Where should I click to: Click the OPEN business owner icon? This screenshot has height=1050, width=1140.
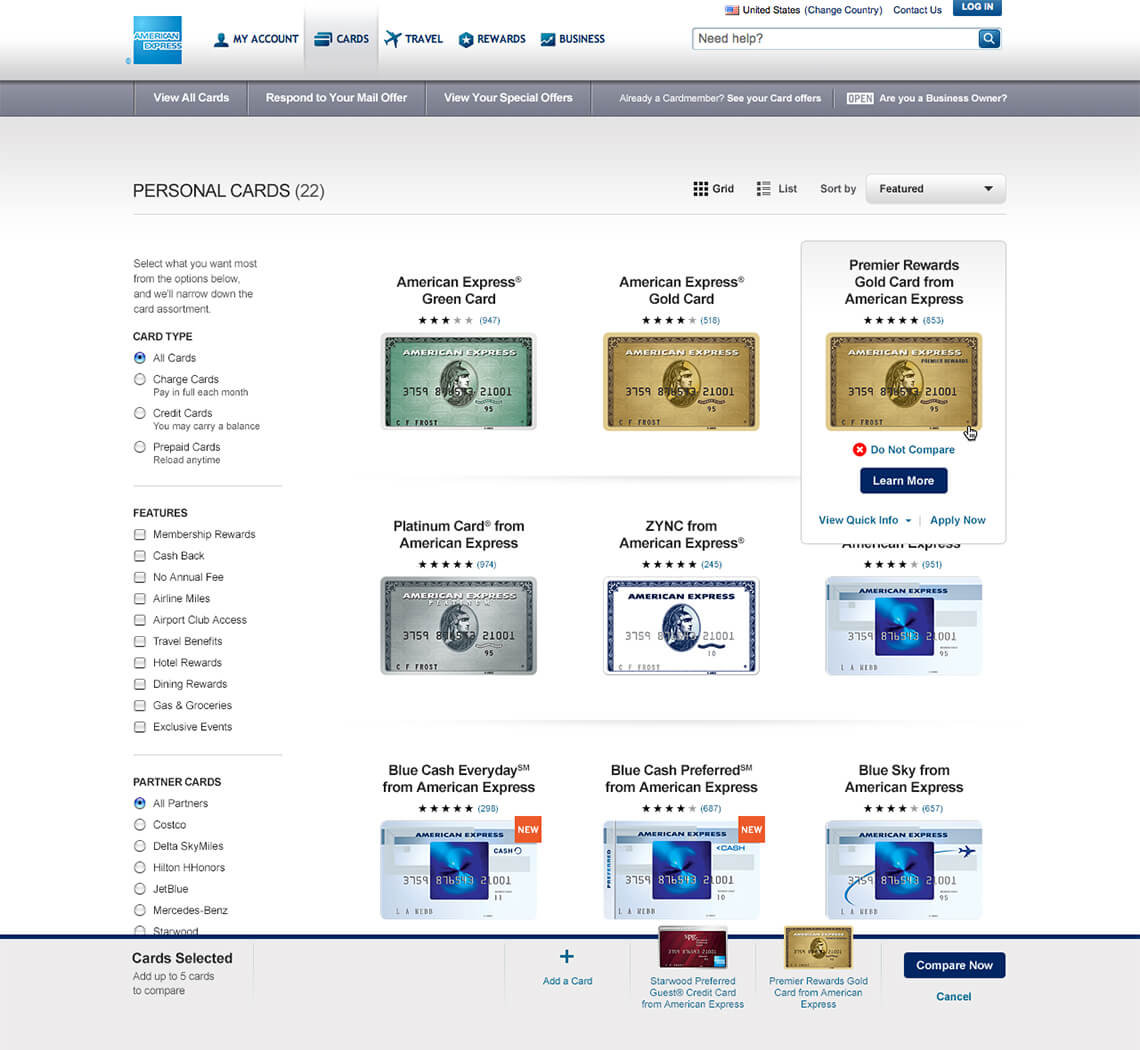point(860,98)
